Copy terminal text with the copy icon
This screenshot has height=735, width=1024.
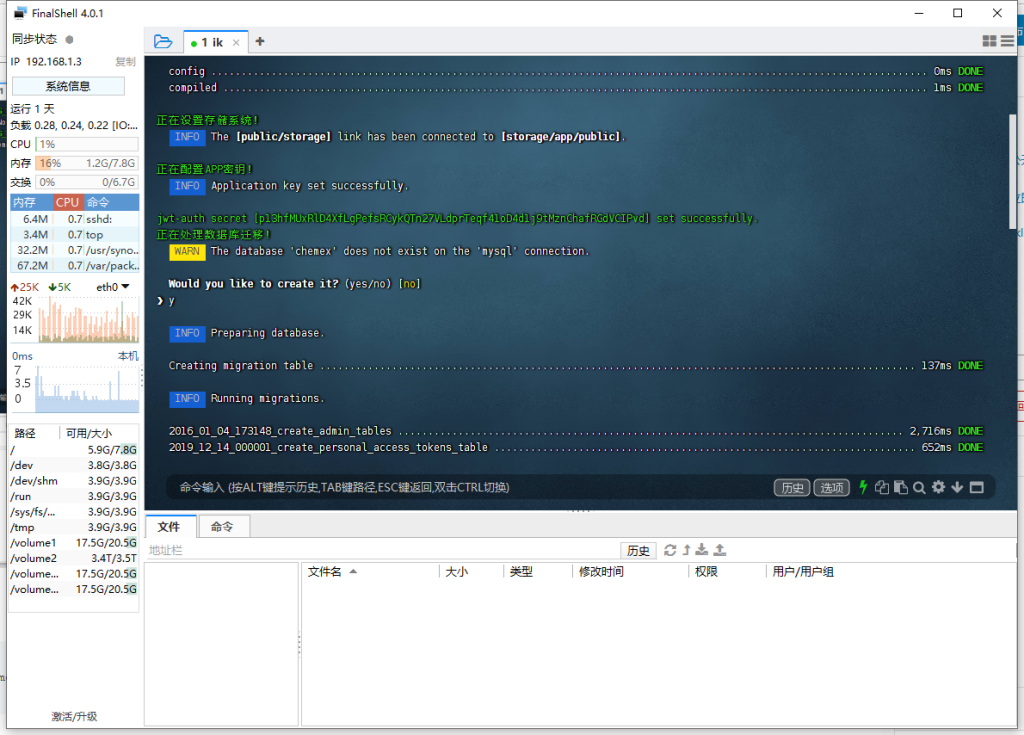click(882, 487)
